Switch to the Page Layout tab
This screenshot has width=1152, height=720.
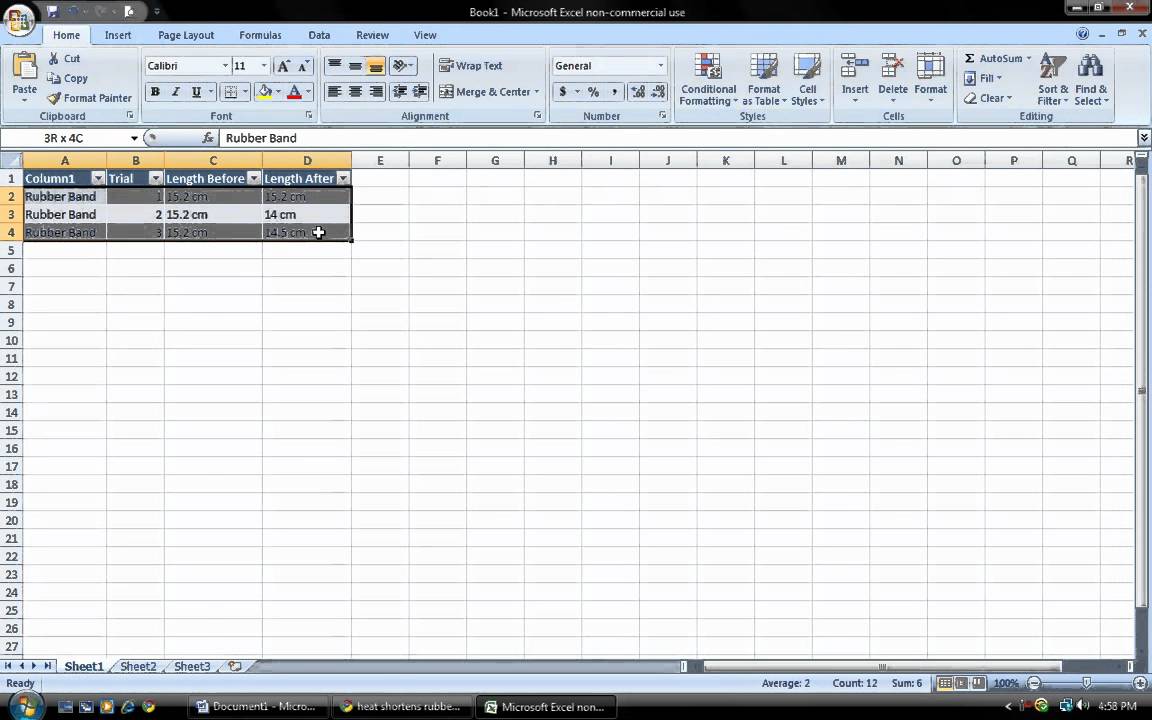coord(186,35)
